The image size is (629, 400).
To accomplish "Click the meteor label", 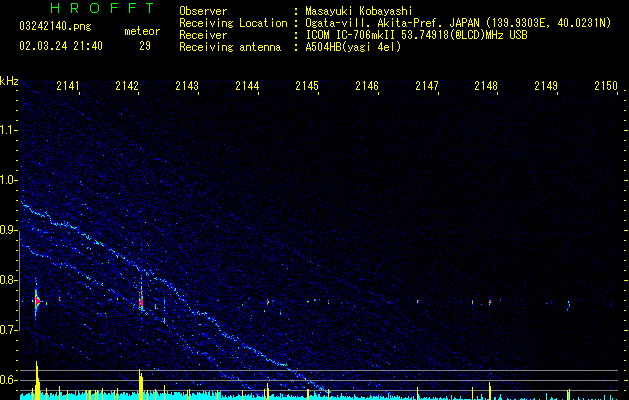I will [x=142, y=31].
